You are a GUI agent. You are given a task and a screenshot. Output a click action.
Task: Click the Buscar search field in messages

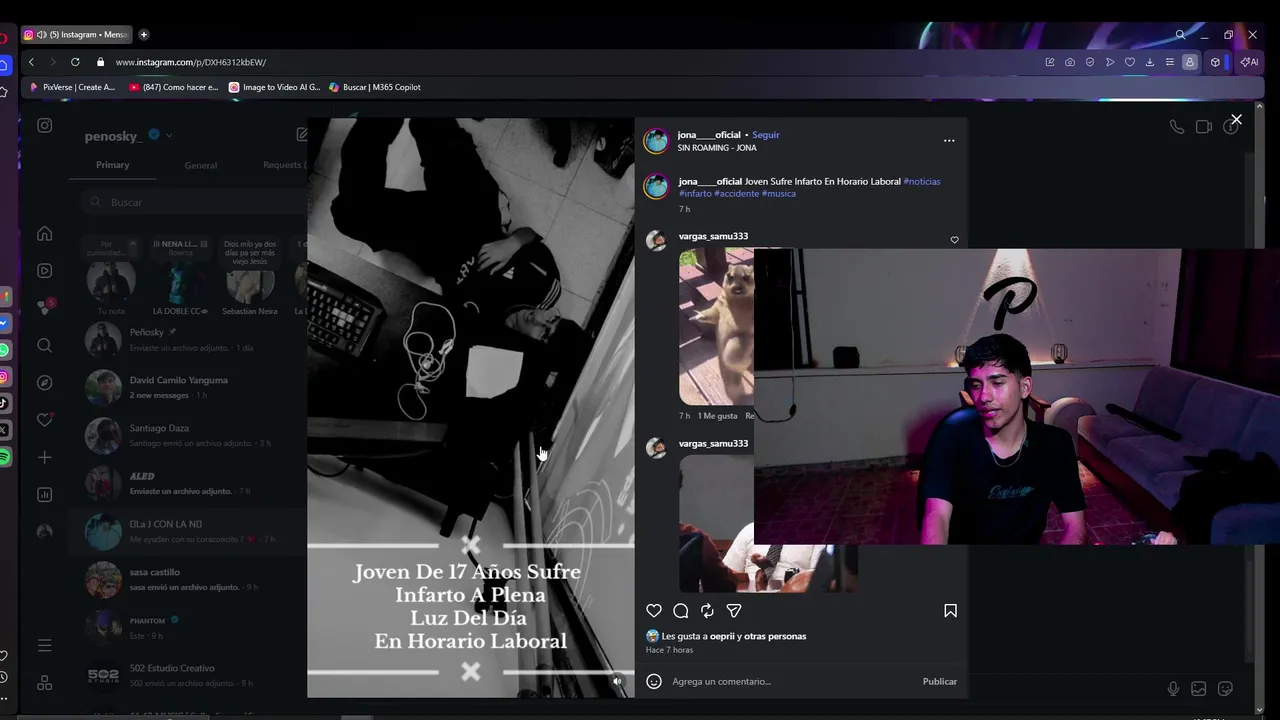[x=195, y=202]
